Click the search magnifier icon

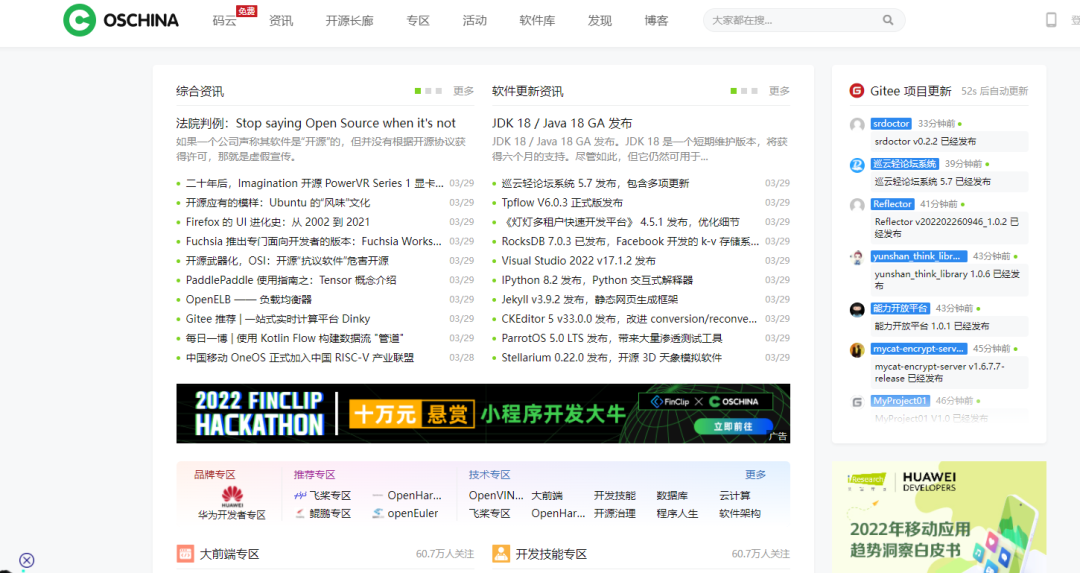click(889, 20)
